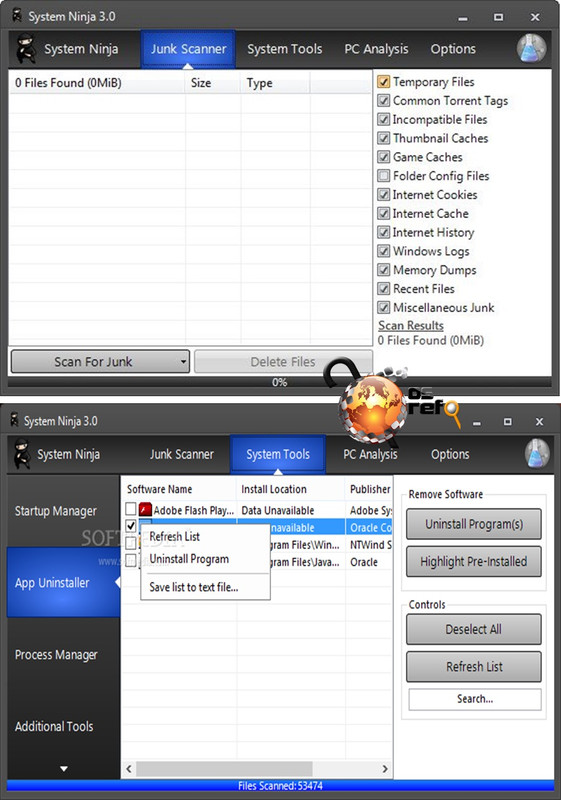Uncheck Incompatible Files option
Image resolution: width=561 pixels, height=800 pixels.
pos(384,119)
